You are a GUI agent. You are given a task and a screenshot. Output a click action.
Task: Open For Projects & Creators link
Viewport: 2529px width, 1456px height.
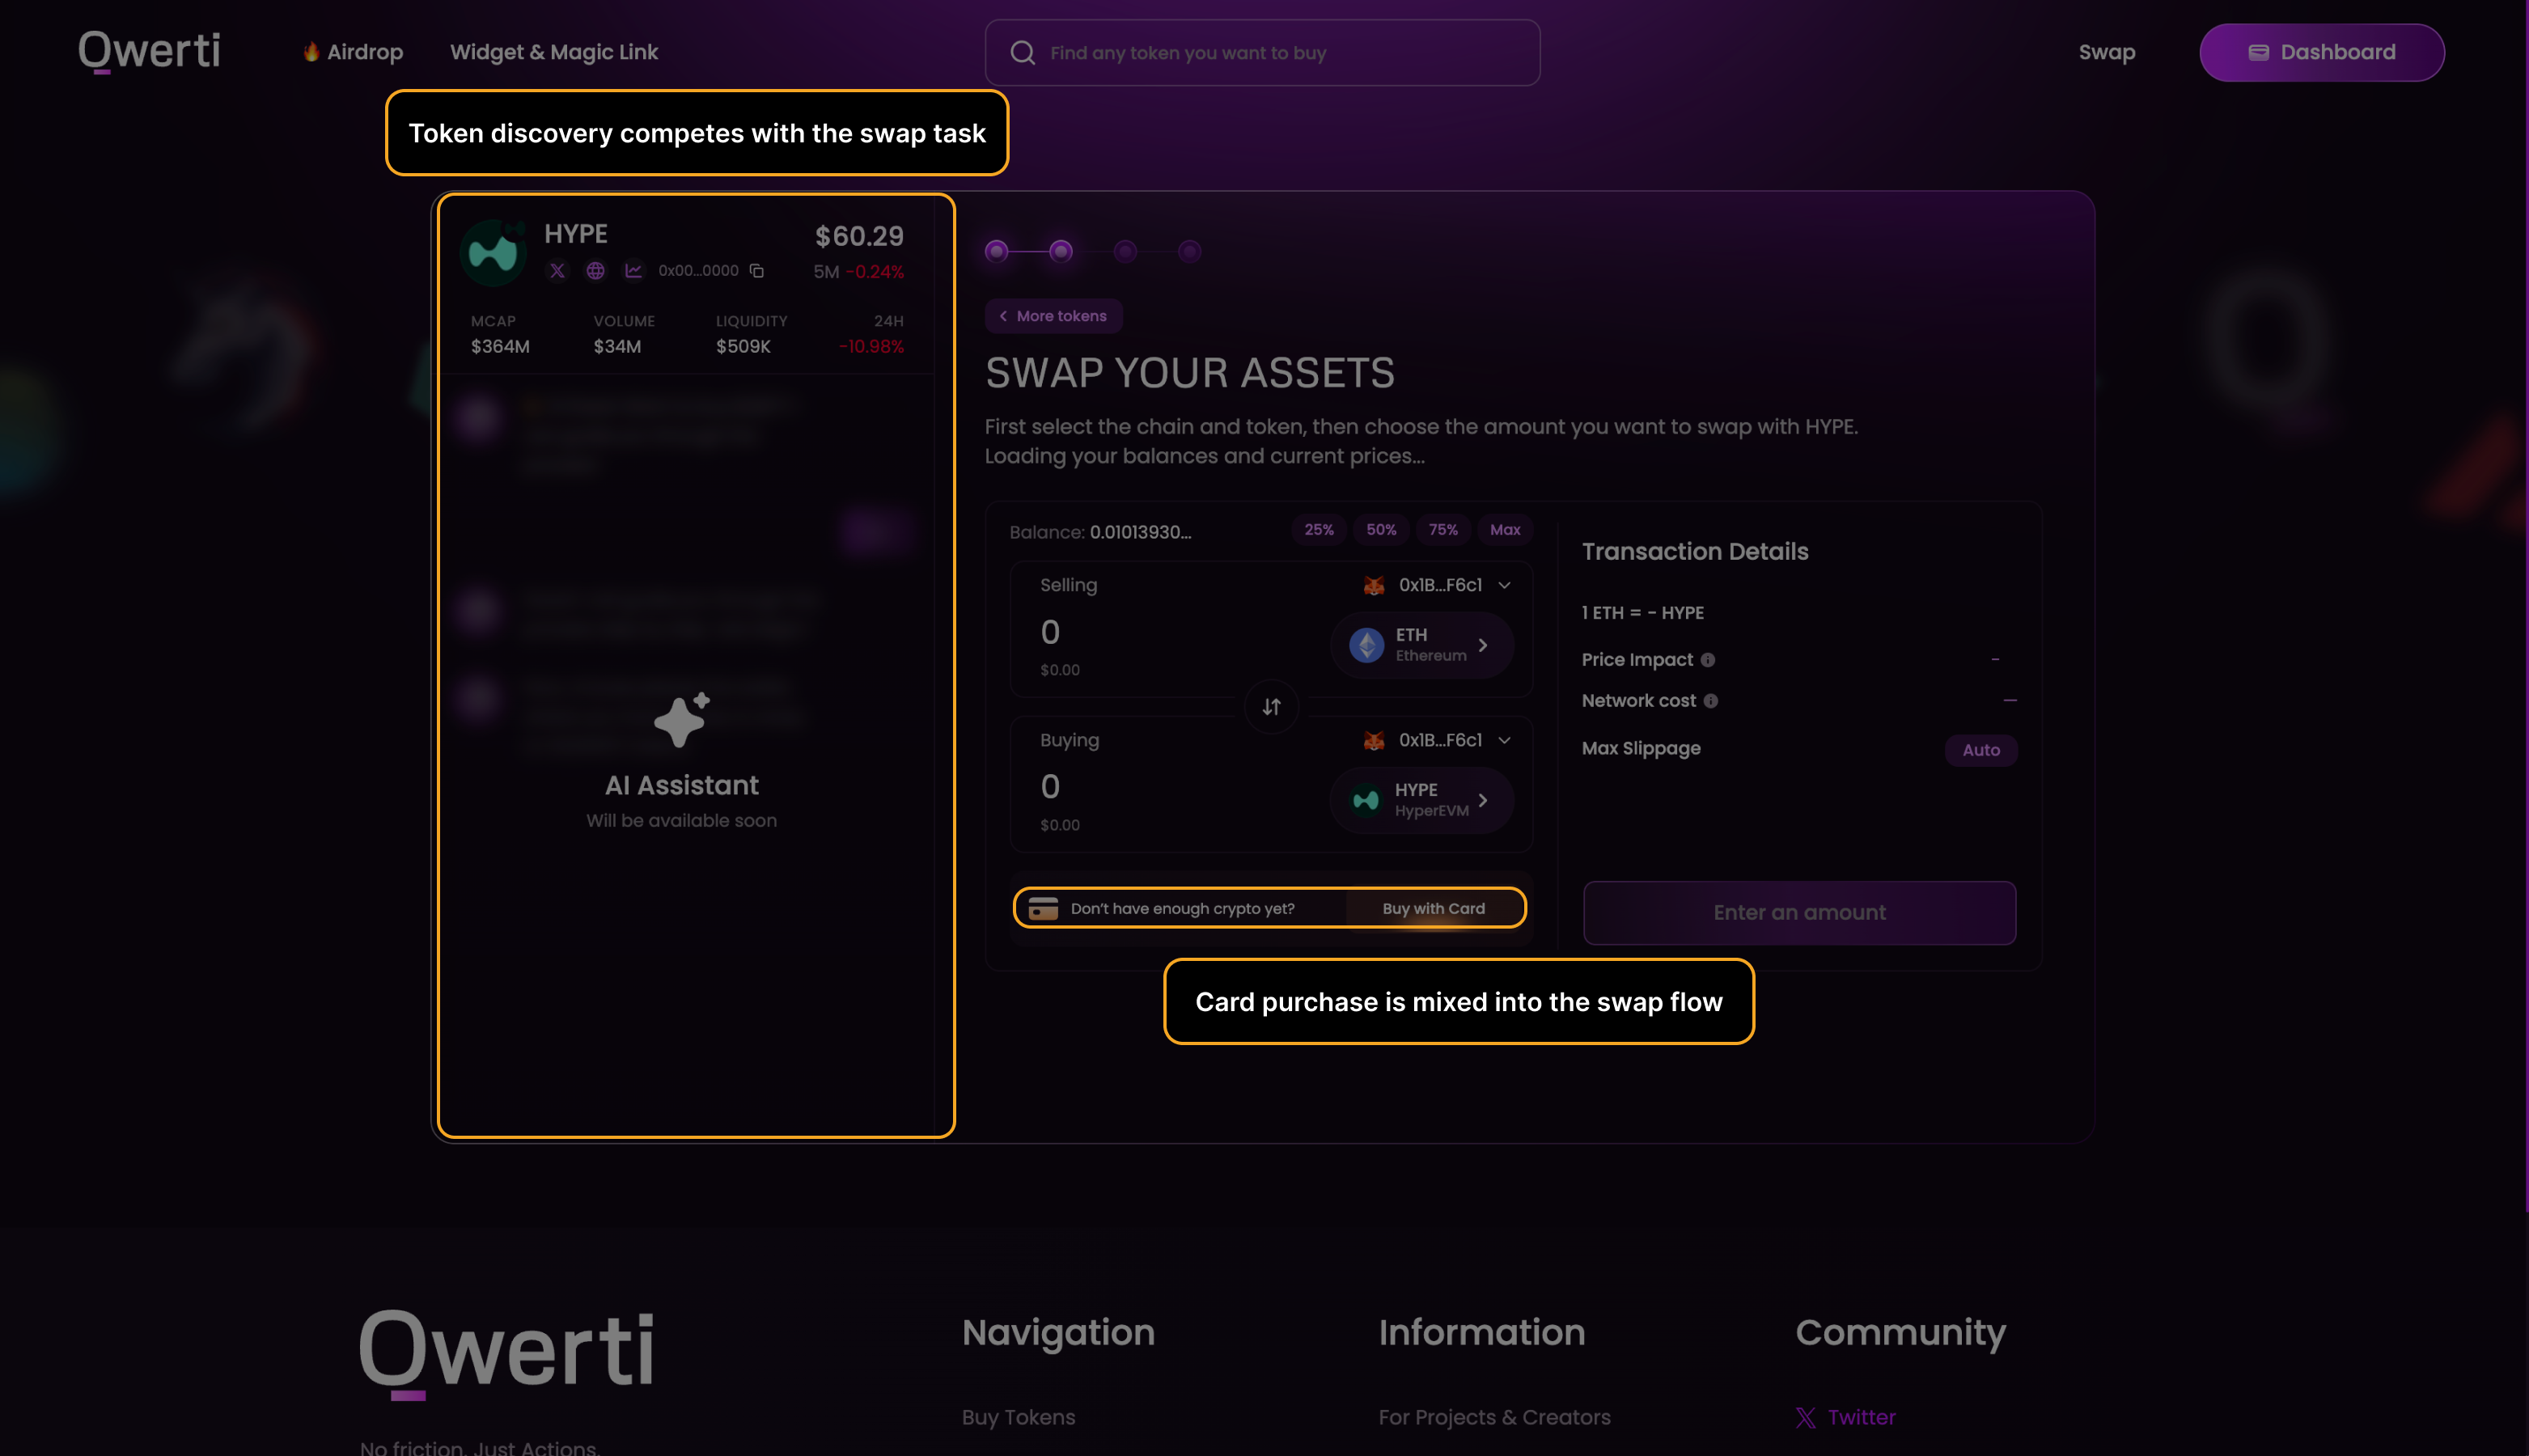pos(1494,1417)
